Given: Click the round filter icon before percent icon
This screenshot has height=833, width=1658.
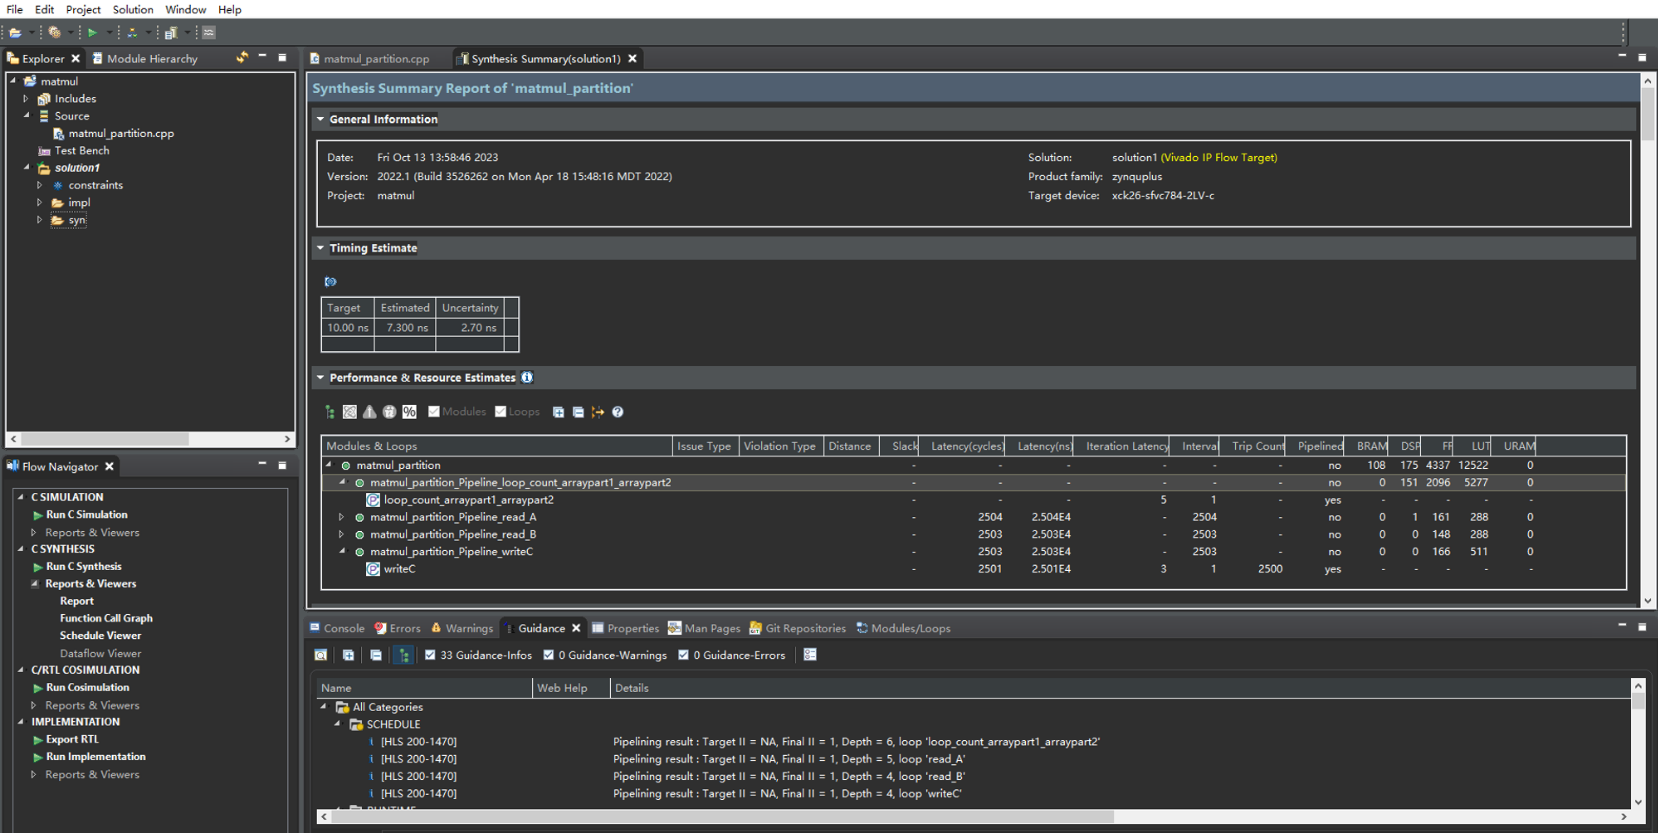Looking at the screenshot, I should tap(390, 412).
